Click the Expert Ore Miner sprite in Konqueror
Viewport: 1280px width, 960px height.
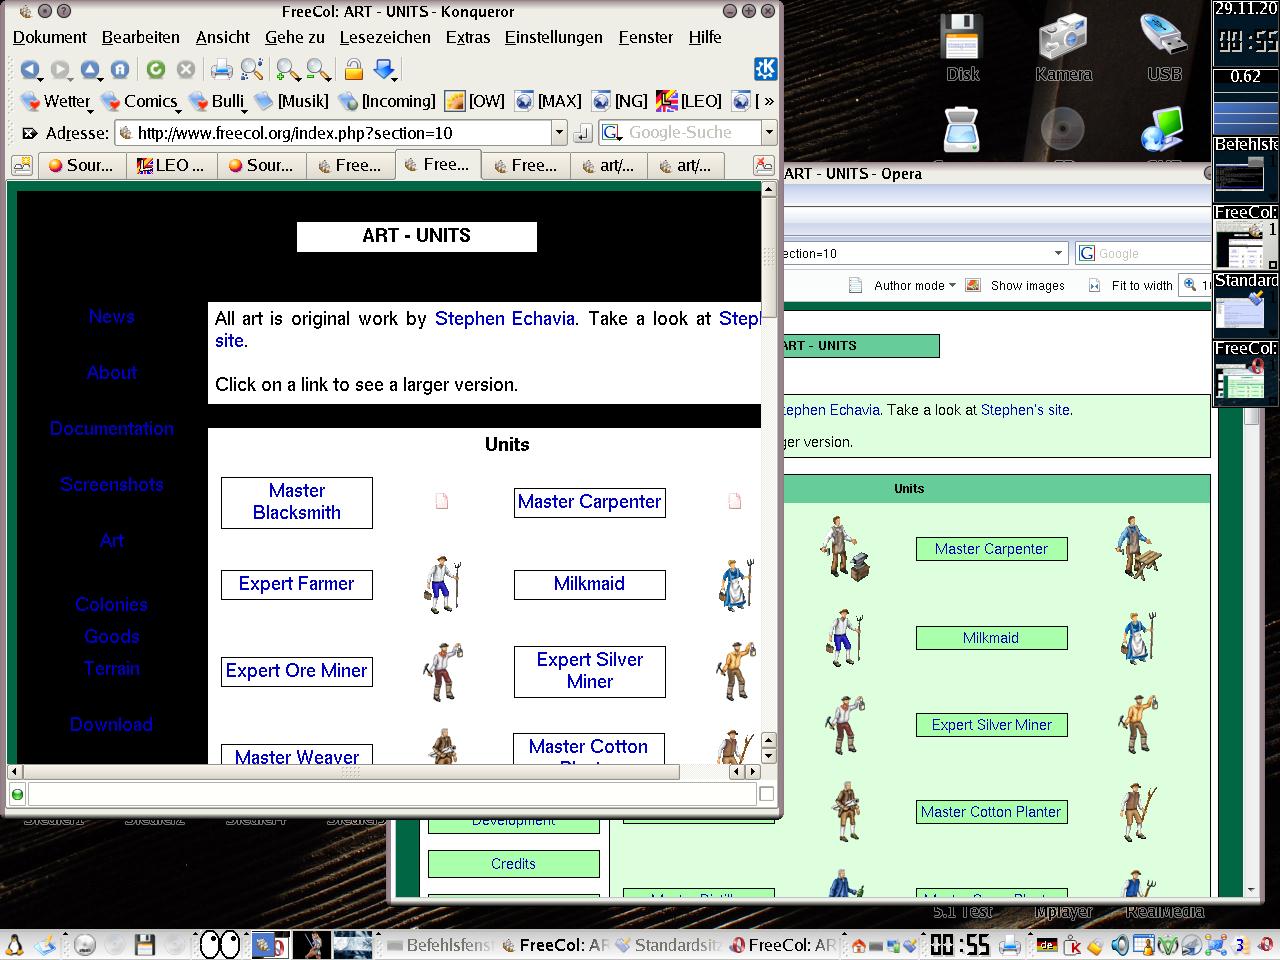click(x=443, y=671)
